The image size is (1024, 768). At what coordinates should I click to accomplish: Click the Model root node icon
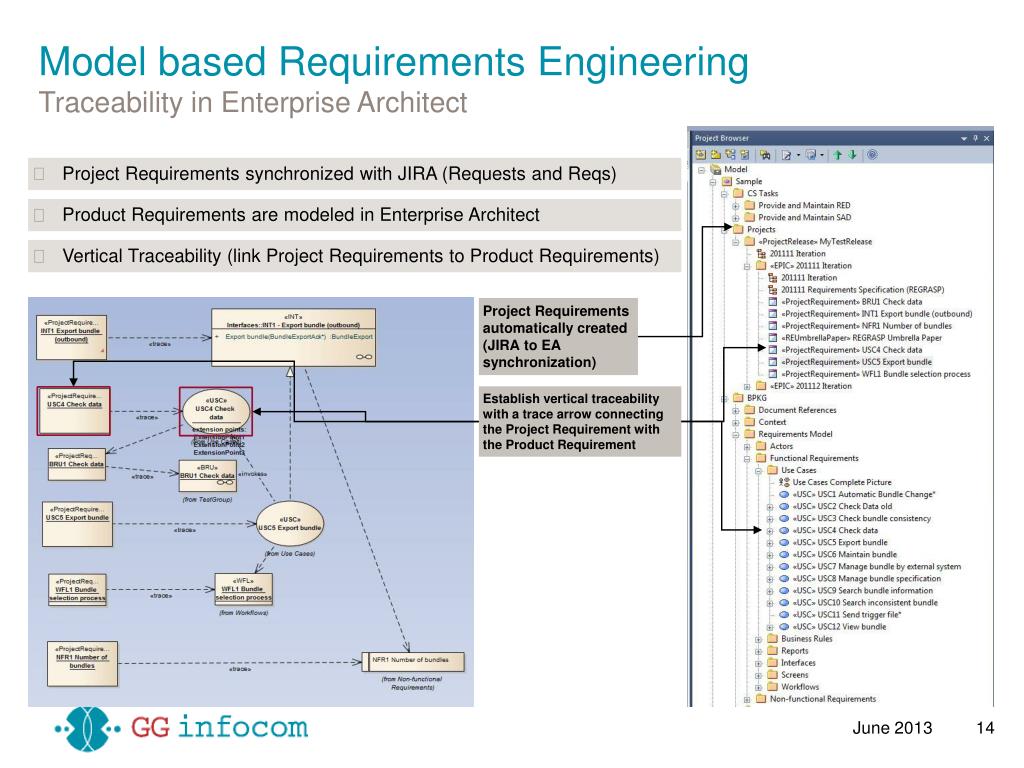coord(715,169)
